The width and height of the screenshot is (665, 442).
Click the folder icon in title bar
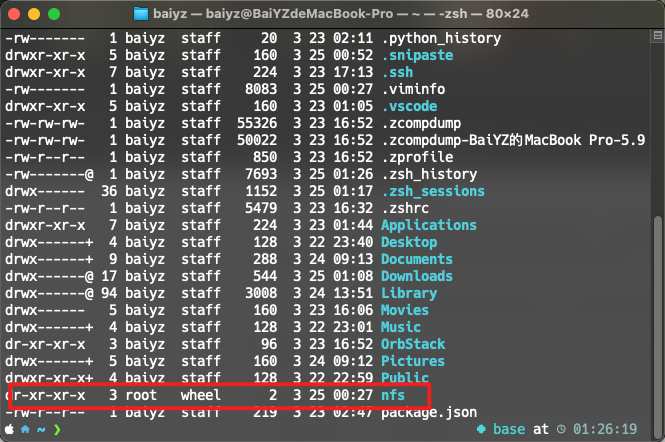point(143,14)
